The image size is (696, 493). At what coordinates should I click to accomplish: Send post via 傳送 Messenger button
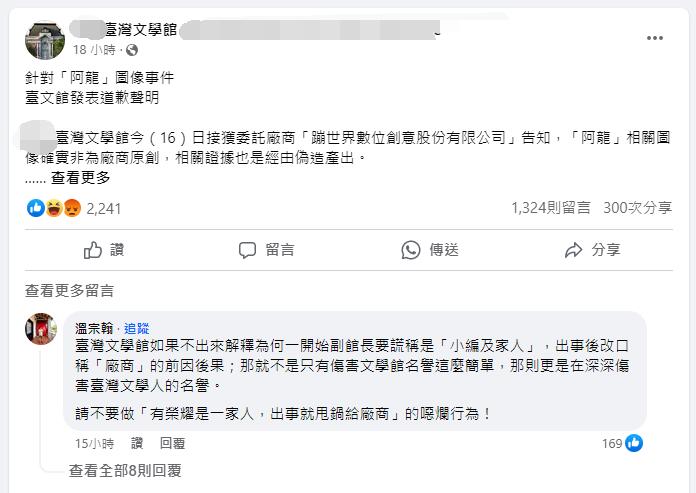pos(429,249)
